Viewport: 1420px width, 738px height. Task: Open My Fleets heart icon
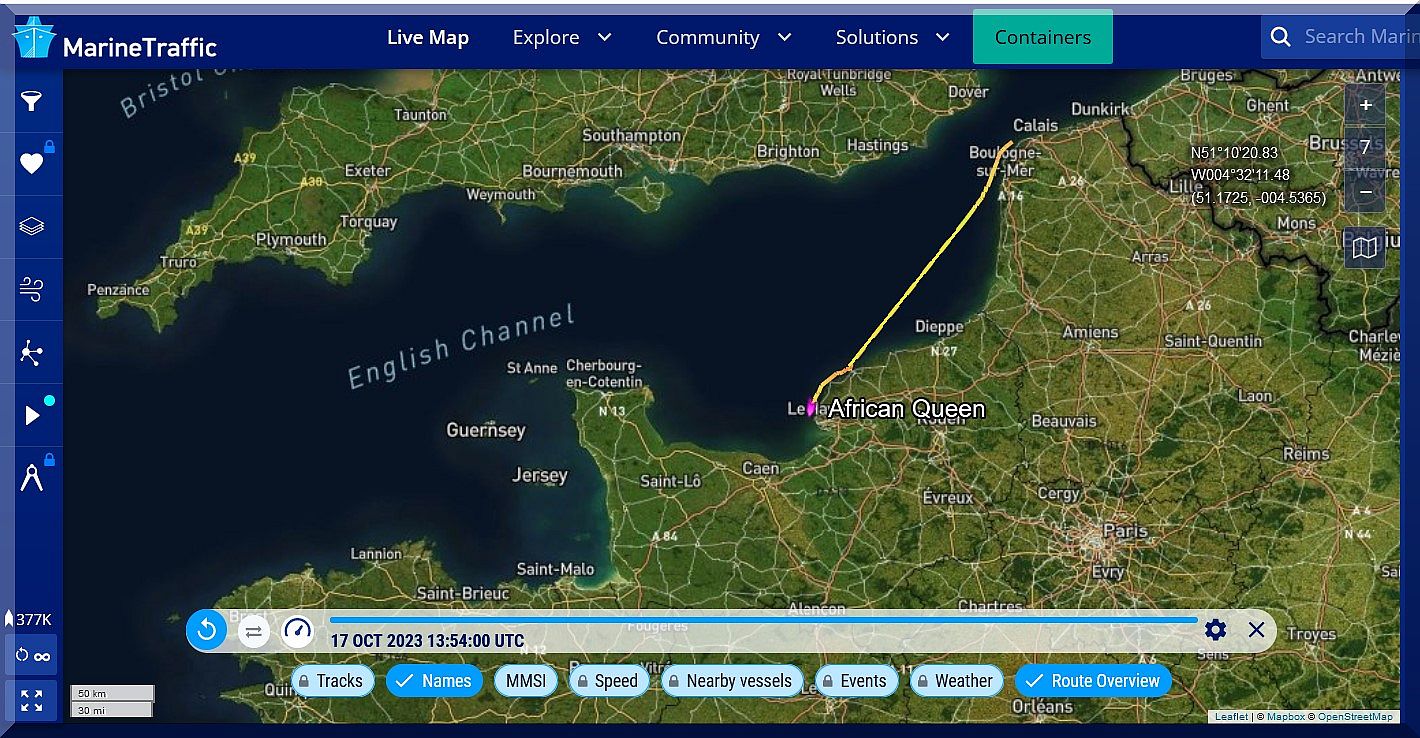click(x=32, y=163)
